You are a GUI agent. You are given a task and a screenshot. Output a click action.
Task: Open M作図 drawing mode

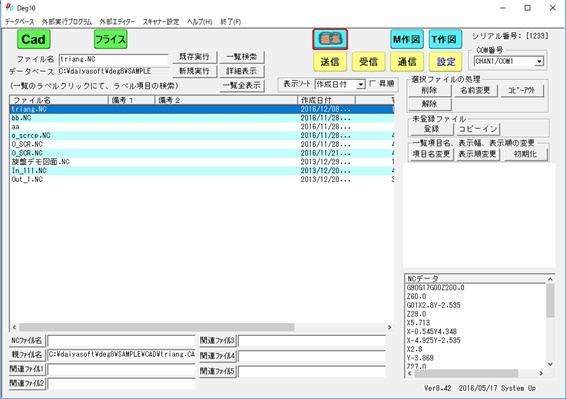(x=407, y=39)
